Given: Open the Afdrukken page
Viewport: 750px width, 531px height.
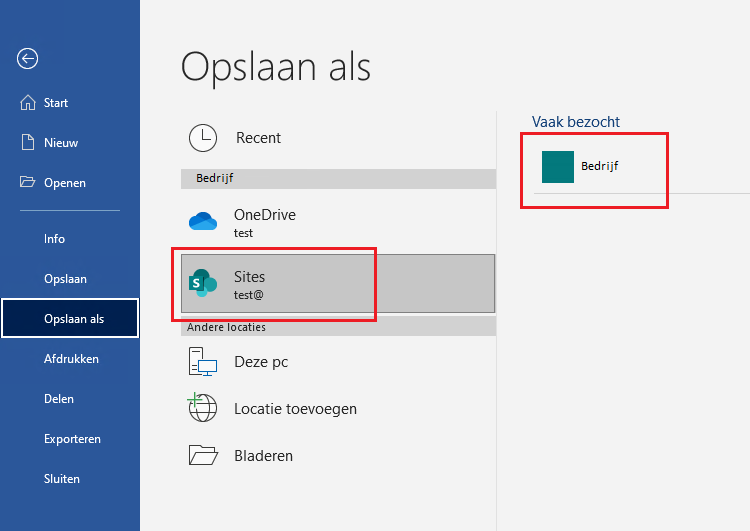Looking at the screenshot, I should point(71,359).
